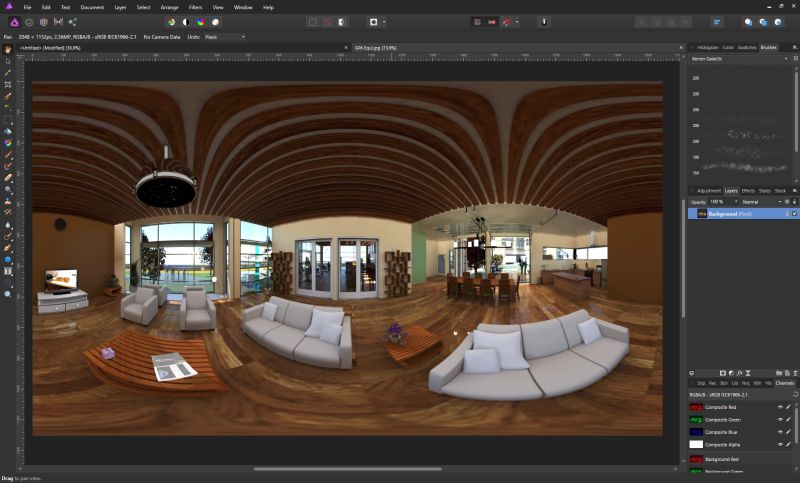Select the Erase Brush tool

point(8,178)
